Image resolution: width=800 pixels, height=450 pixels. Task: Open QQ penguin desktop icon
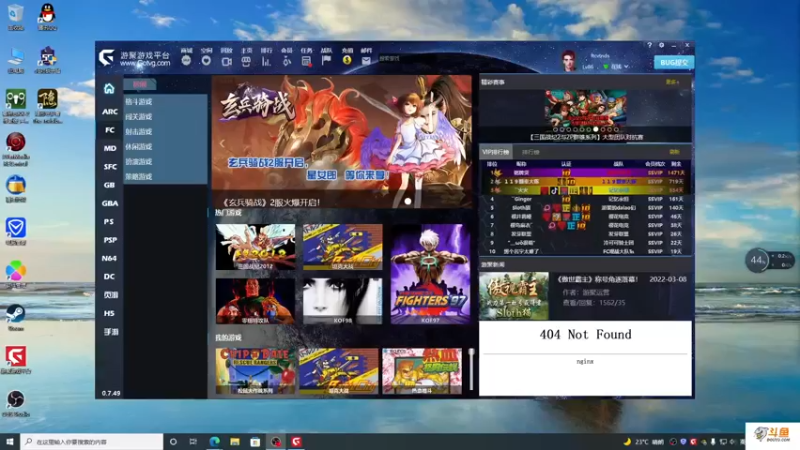(x=47, y=14)
